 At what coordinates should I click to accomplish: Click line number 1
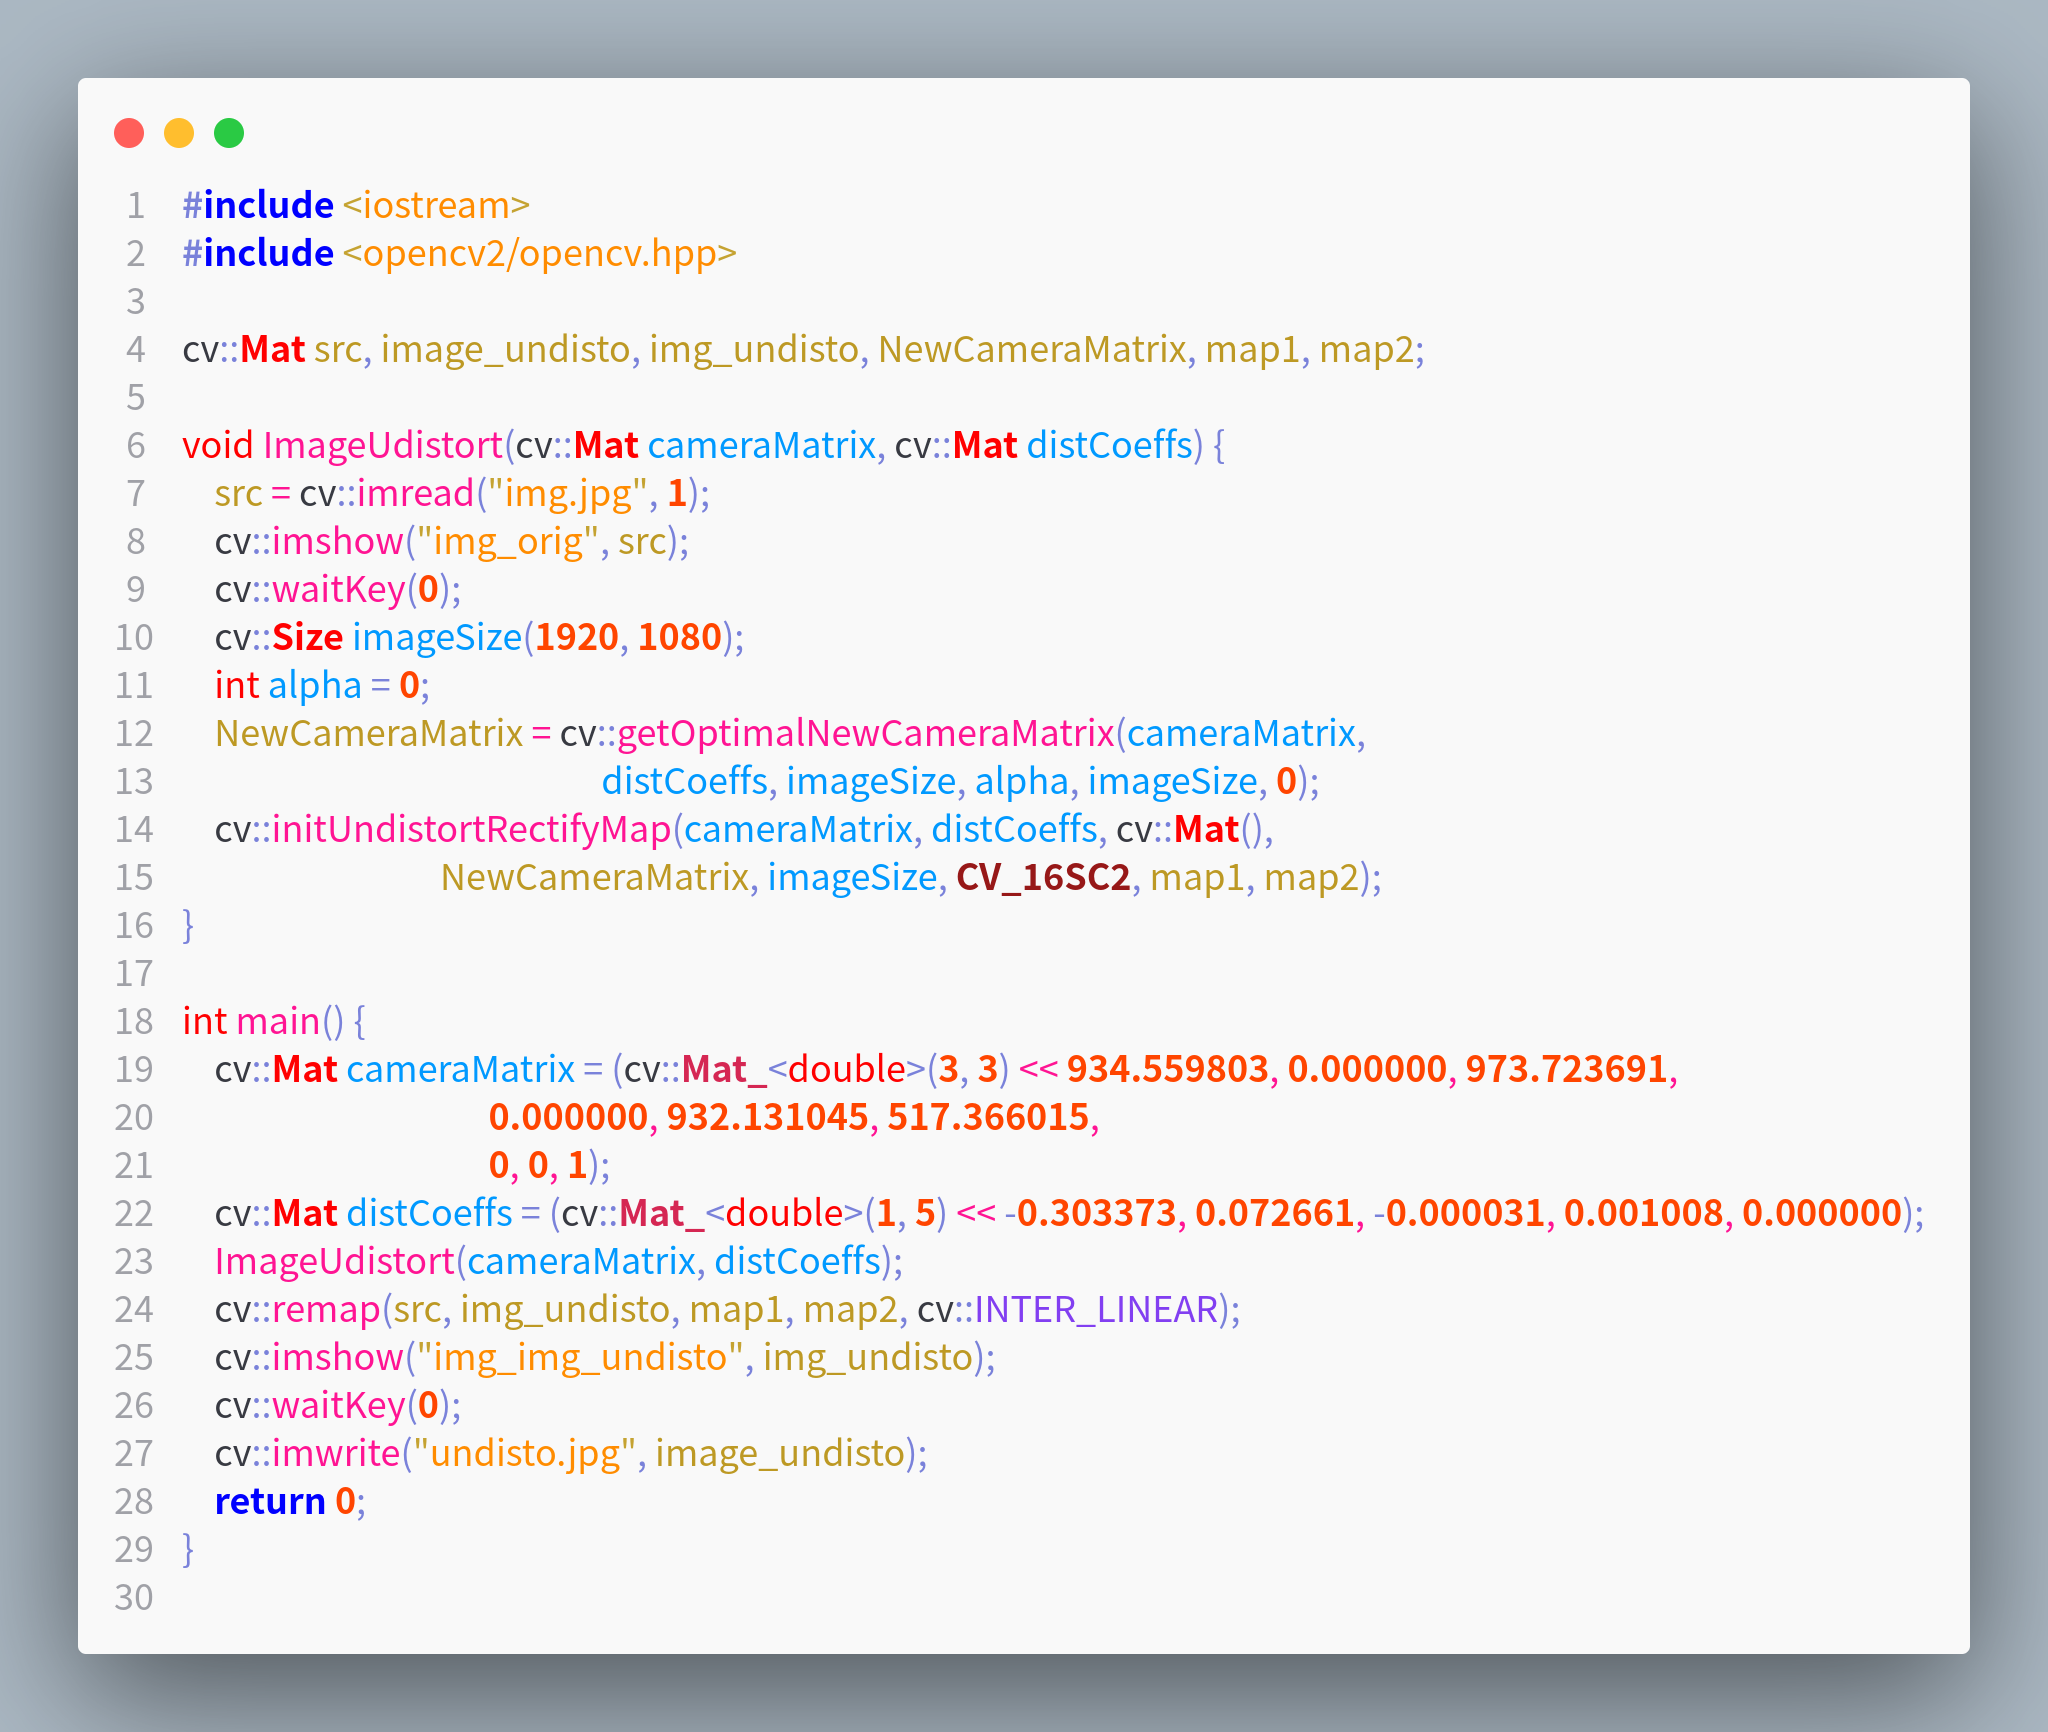coord(133,204)
